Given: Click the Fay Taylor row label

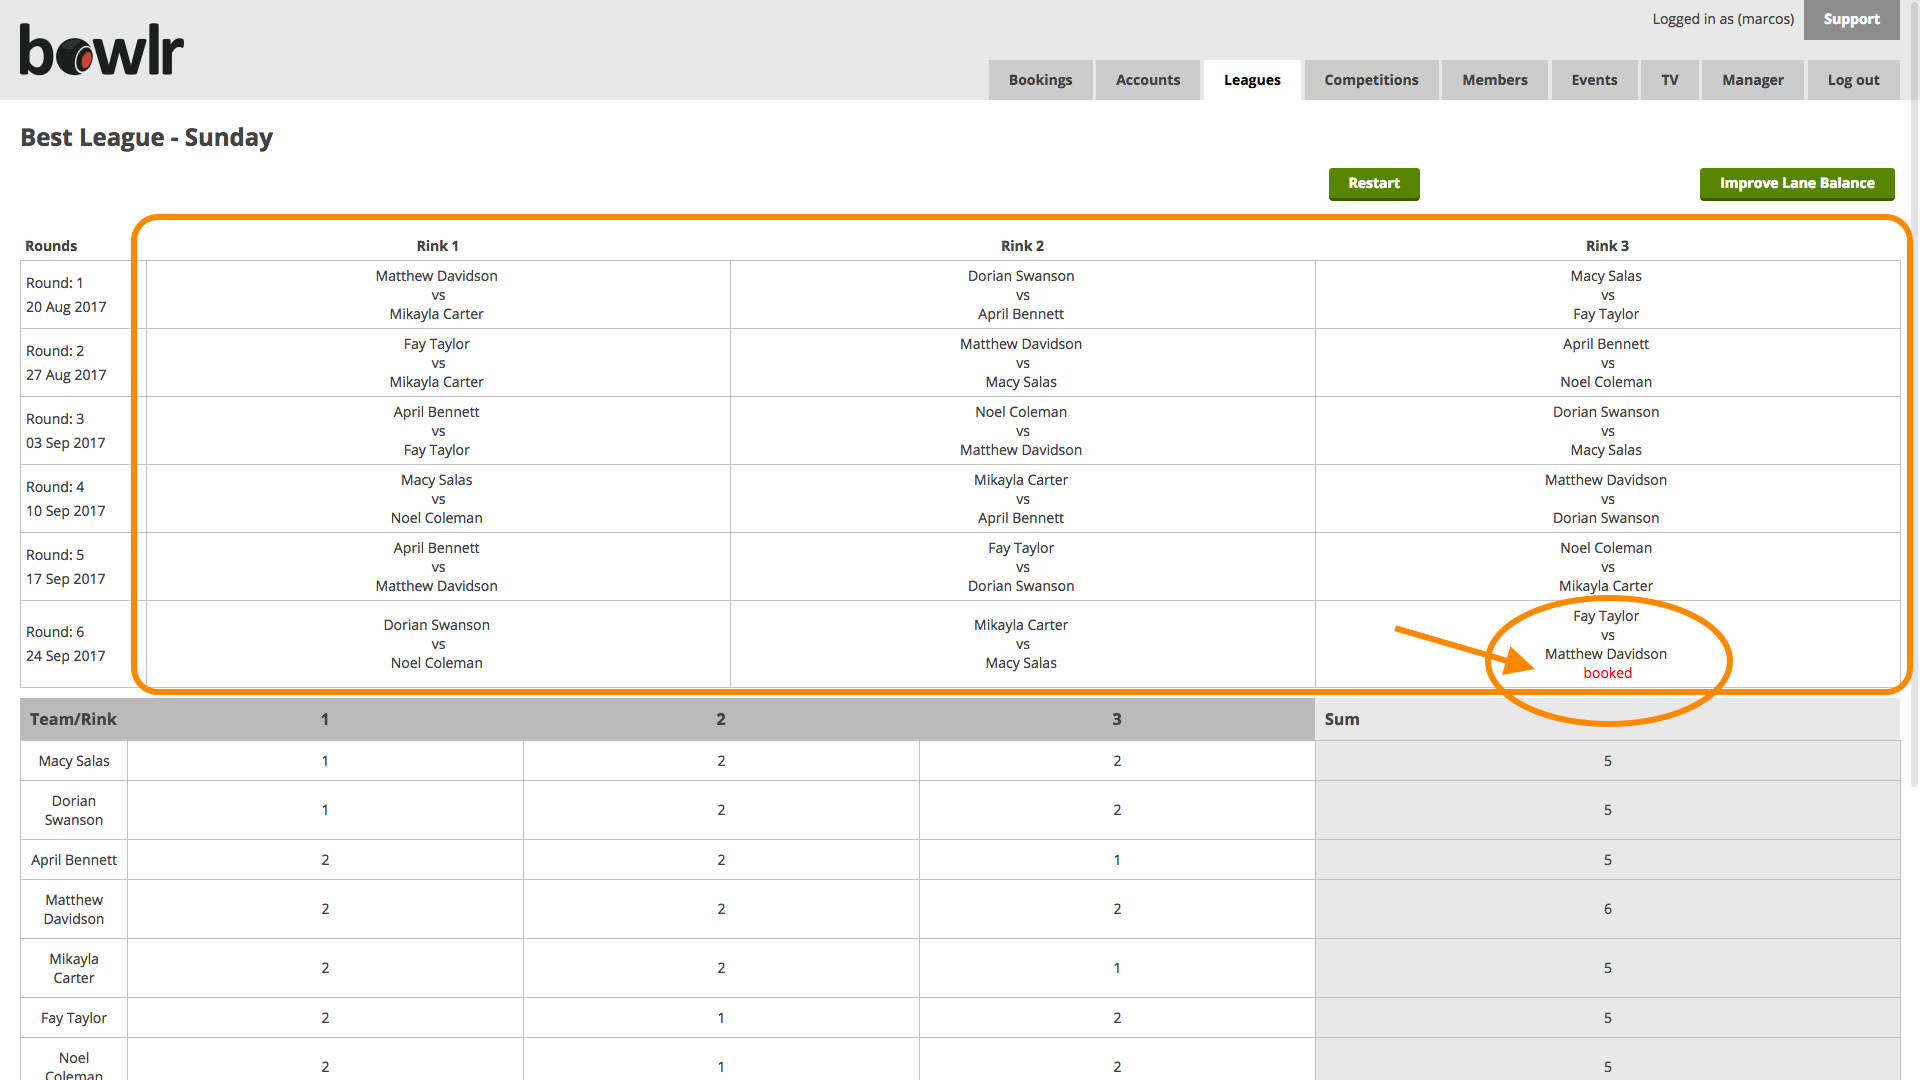Looking at the screenshot, I should [x=74, y=1018].
